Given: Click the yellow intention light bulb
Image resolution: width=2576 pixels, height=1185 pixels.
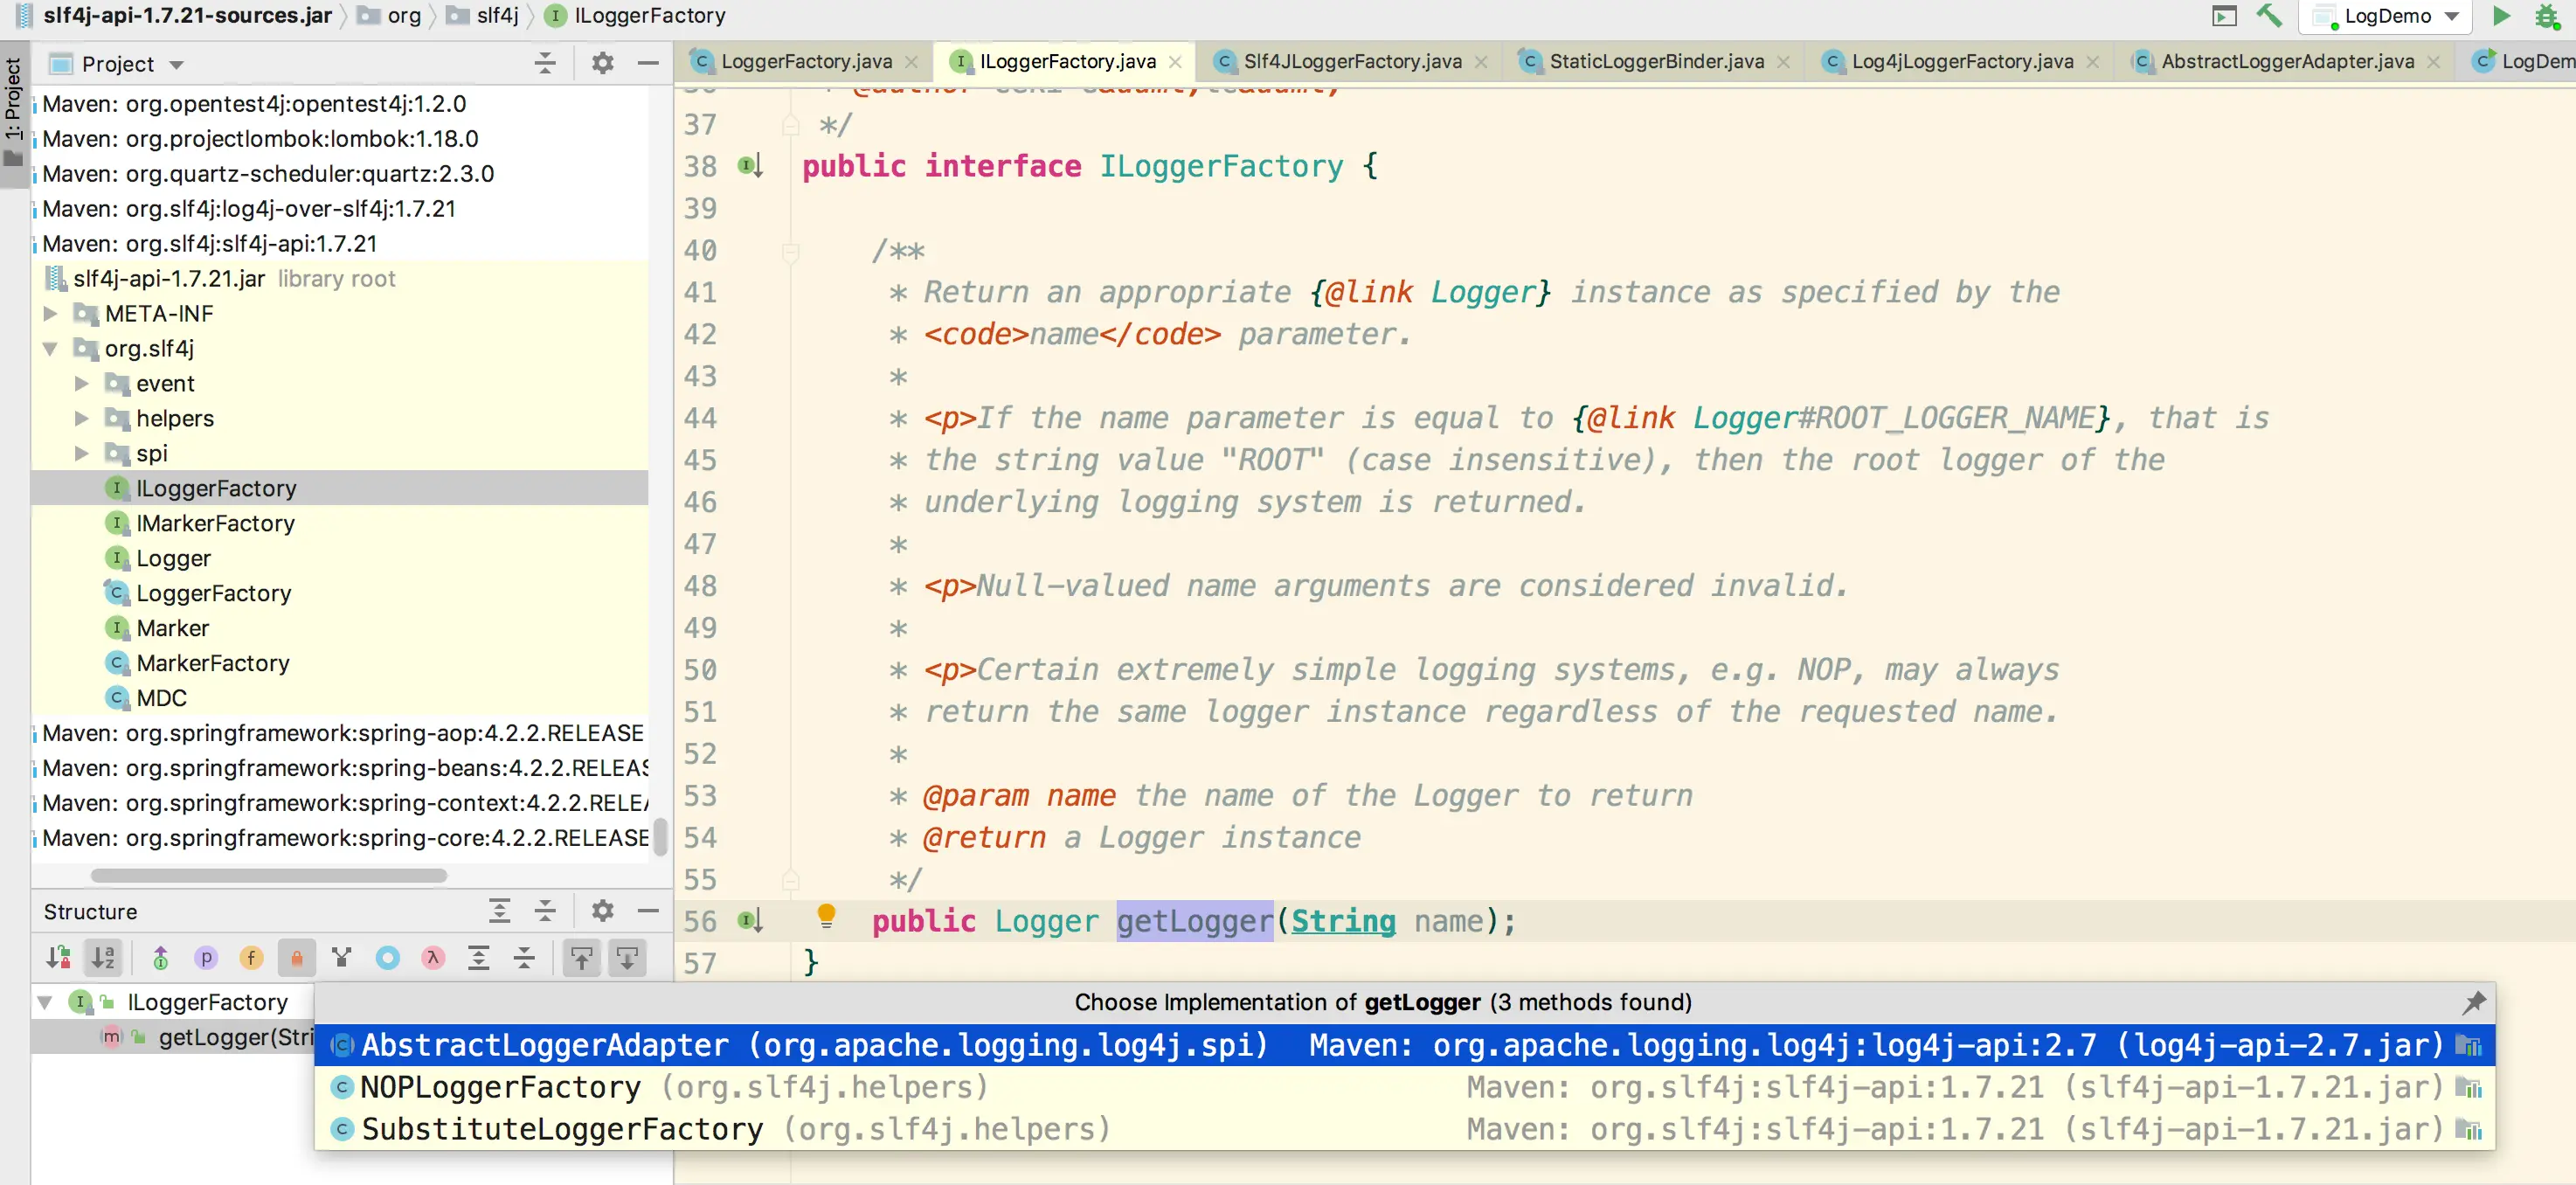Looking at the screenshot, I should 826,915.
